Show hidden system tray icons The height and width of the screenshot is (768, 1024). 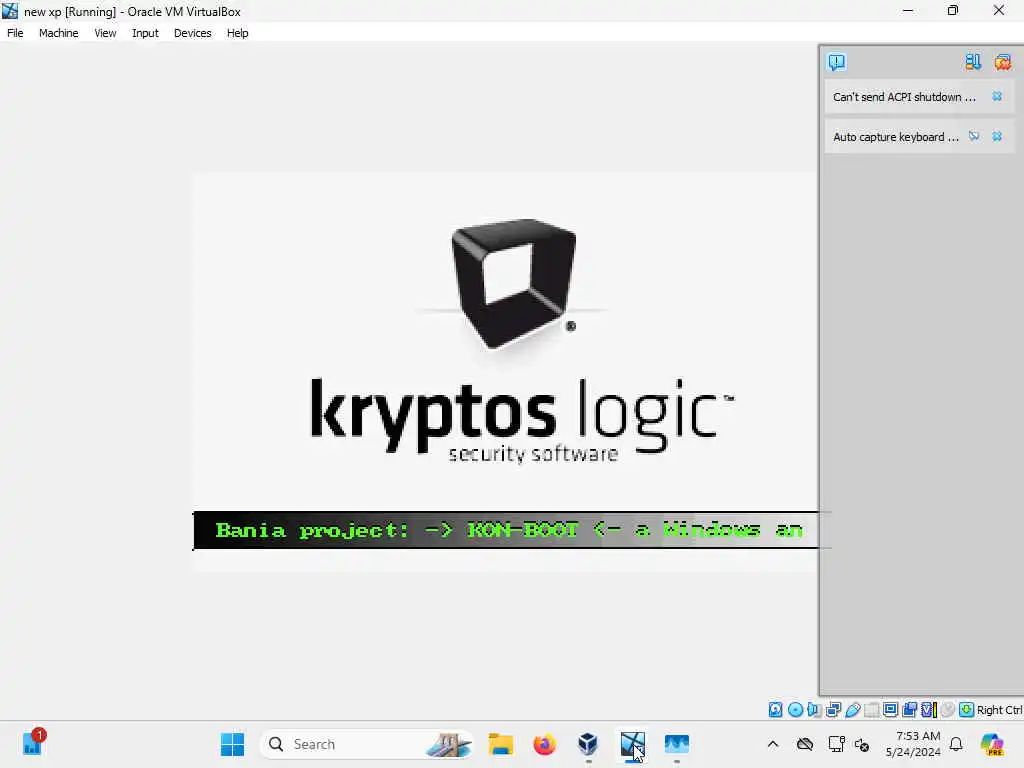tap(773, 744)
